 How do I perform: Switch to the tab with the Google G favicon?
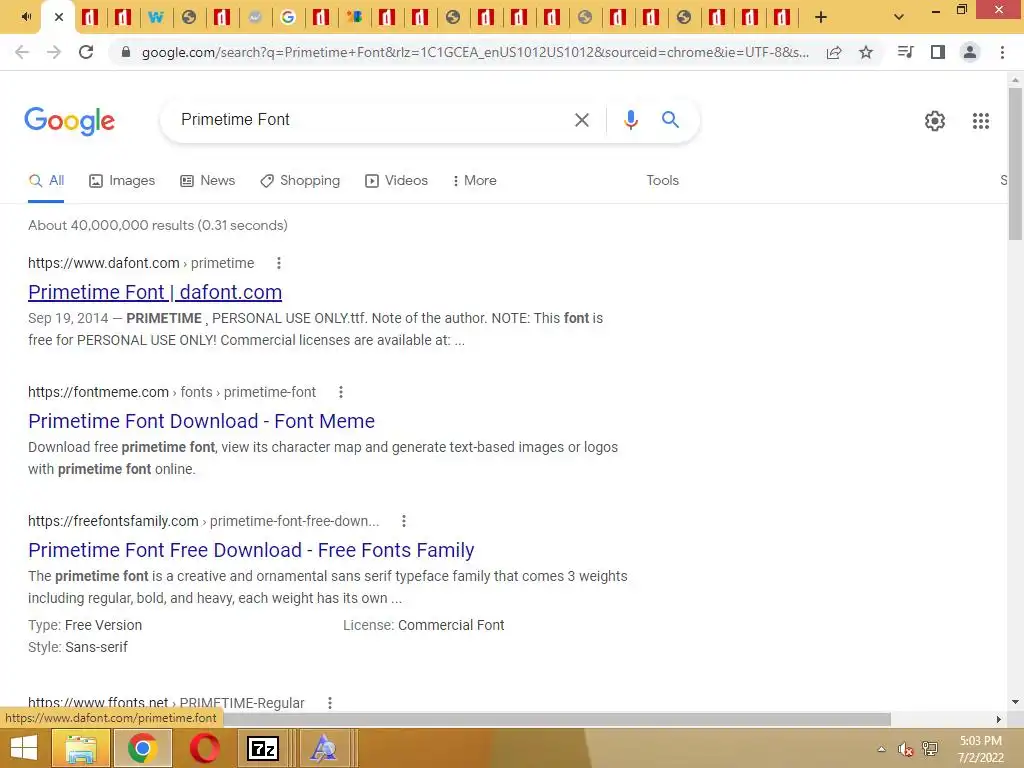click(x=287, y=17)
